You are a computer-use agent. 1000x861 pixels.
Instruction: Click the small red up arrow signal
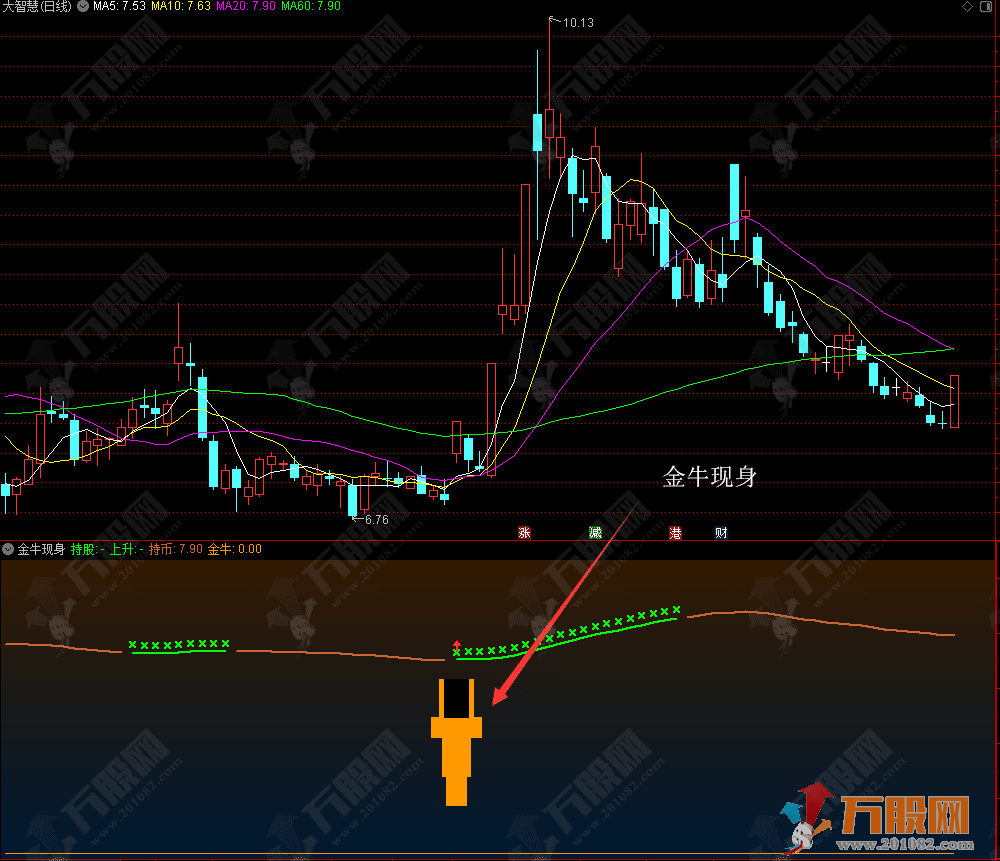pos(457,644)
